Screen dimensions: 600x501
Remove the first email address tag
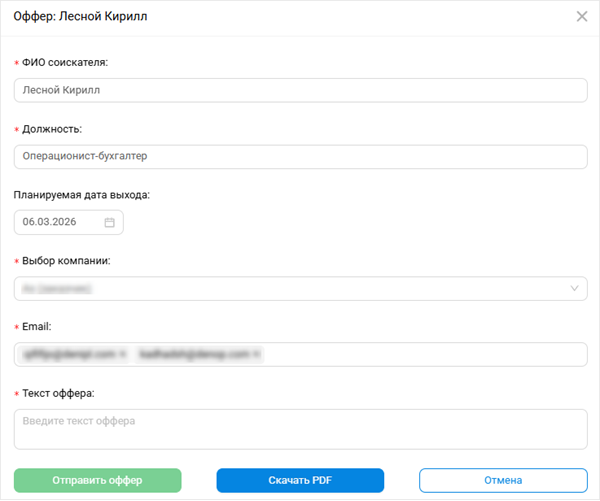pyautogui.click(x=122, y=354)
